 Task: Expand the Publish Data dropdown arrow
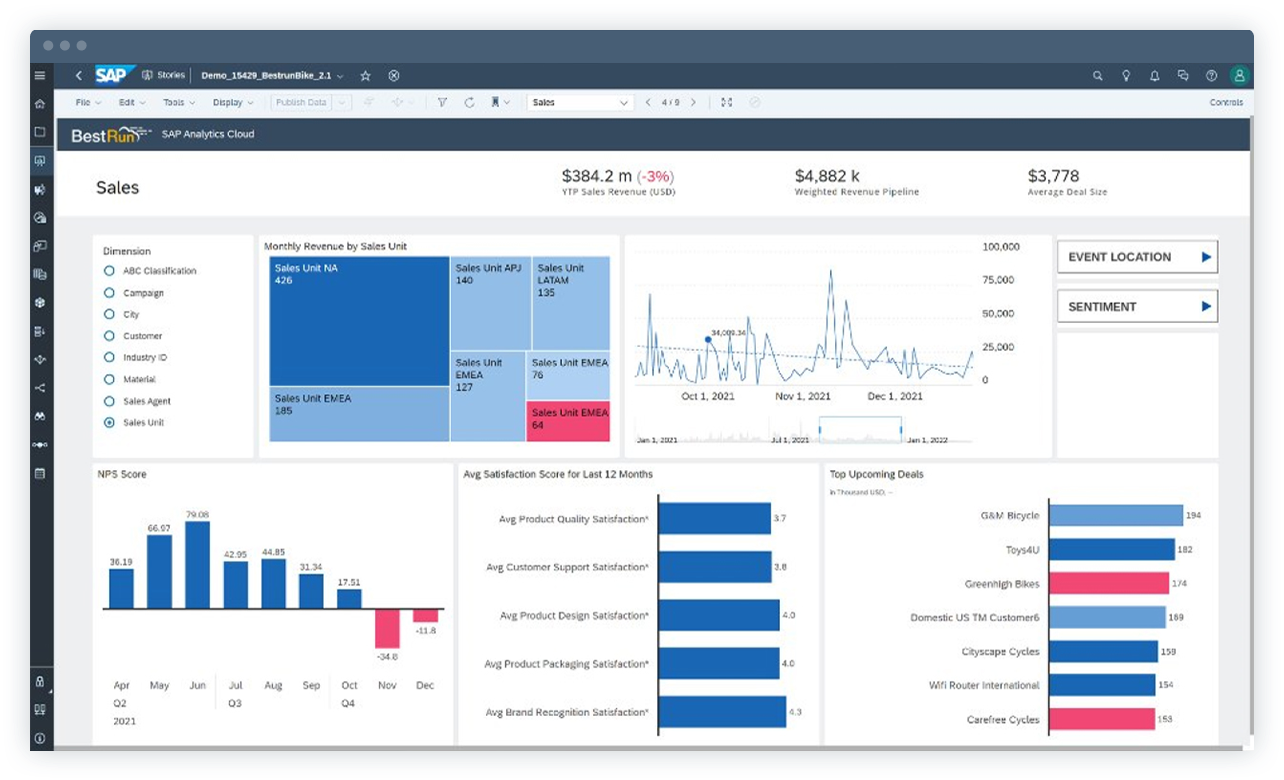(x=342, y=102)
